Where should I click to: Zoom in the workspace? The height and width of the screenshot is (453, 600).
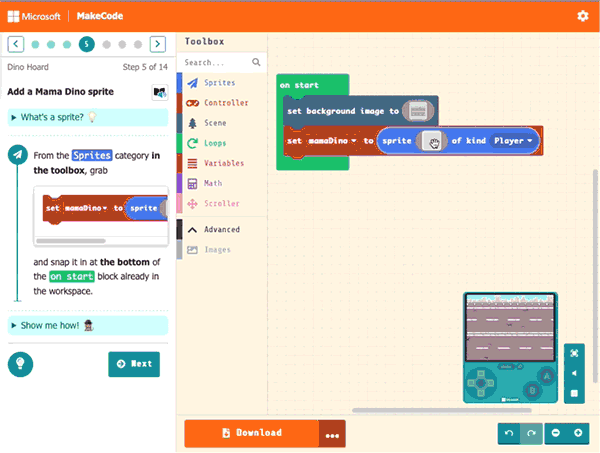point(578,433)
